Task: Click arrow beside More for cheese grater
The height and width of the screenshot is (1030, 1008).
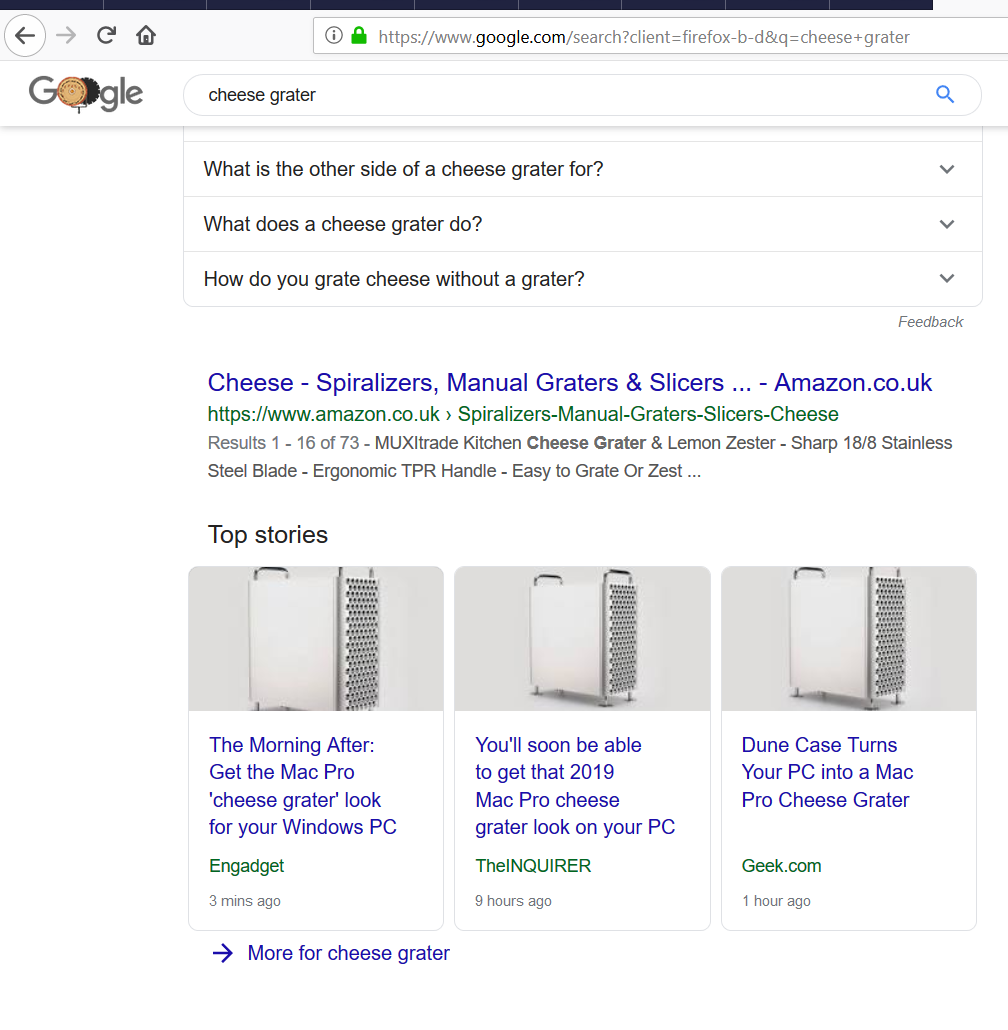Action: click(223, 953)
